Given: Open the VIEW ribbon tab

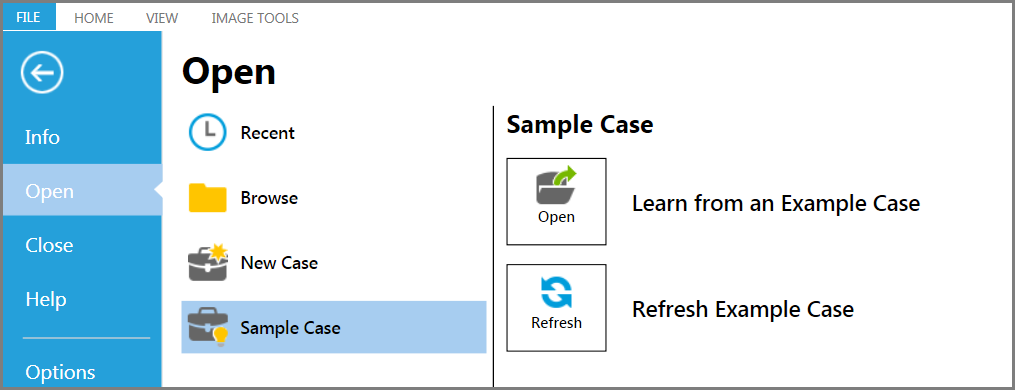Looking at the screenshot, I should 162,18.
